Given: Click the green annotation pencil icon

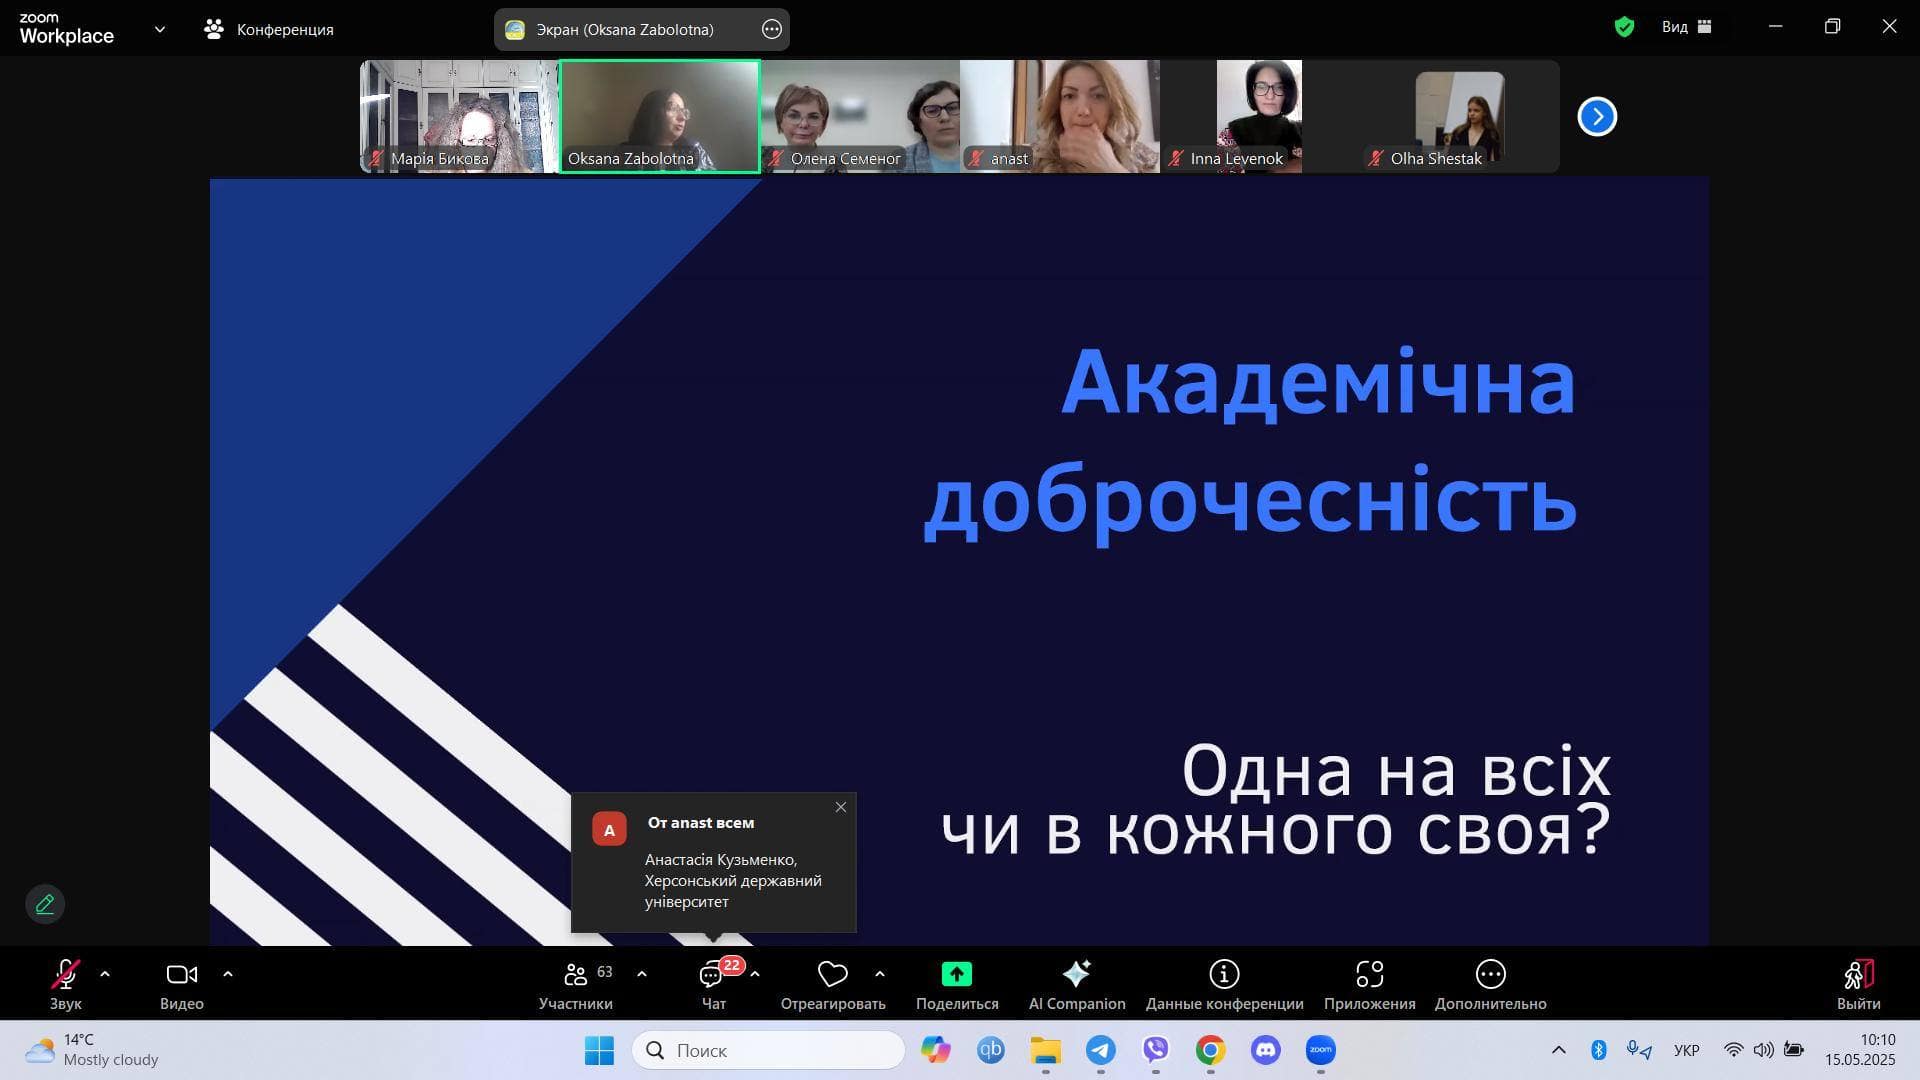Looking at the screenshot, I should click(45, 904).
